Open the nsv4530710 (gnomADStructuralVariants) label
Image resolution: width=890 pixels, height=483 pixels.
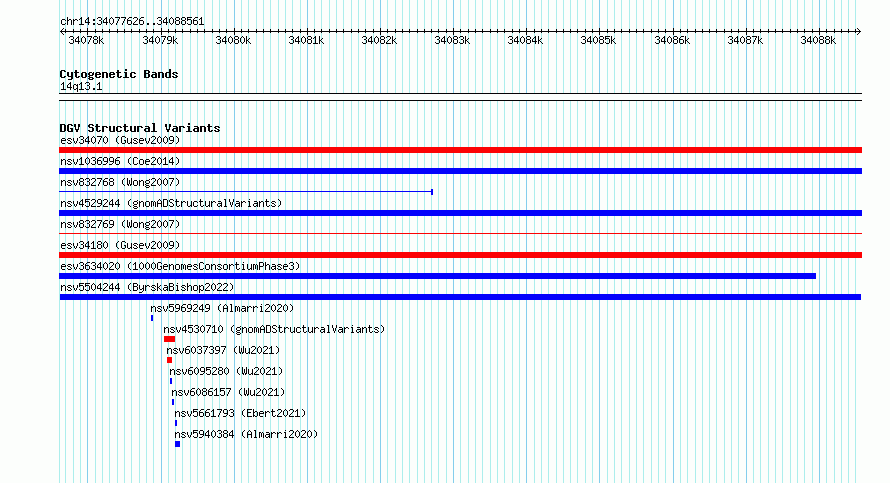pyautogui.click(x=274, y=329)
